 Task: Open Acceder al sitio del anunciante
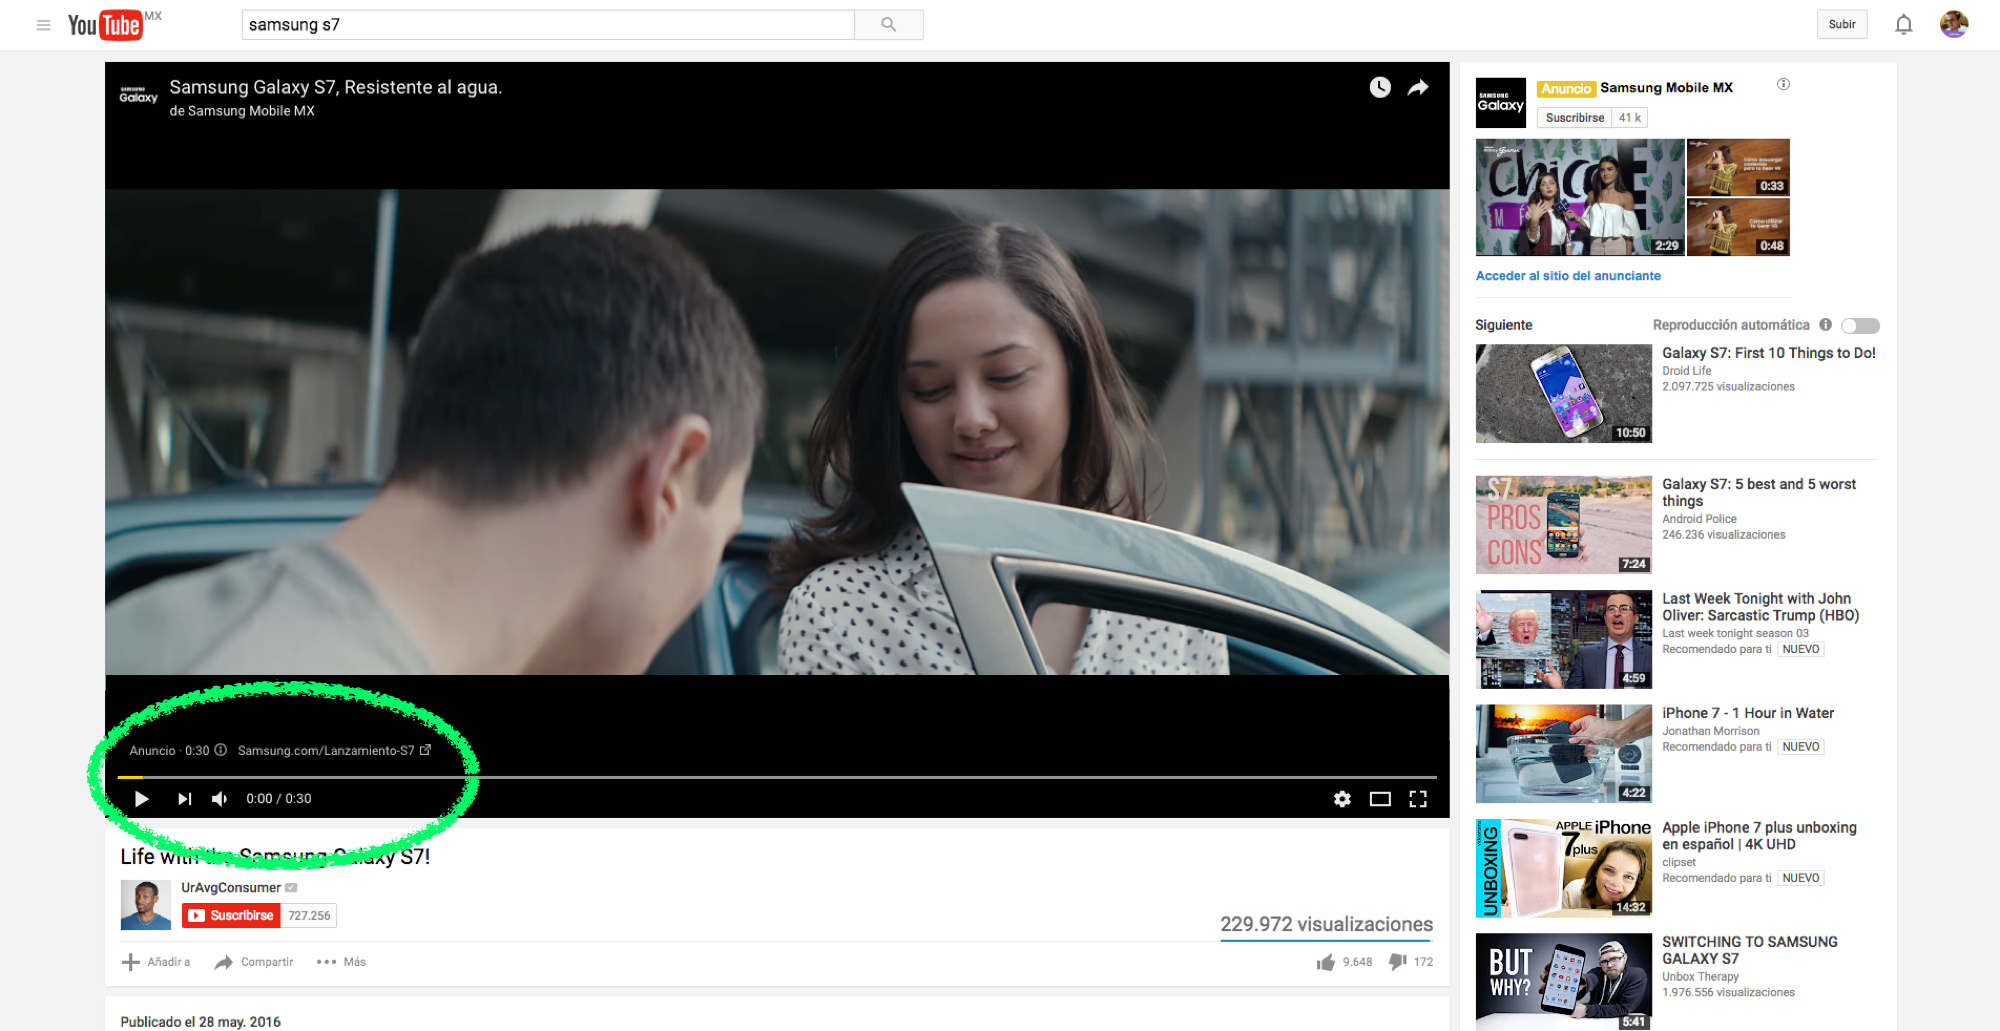click(1568, 276)
